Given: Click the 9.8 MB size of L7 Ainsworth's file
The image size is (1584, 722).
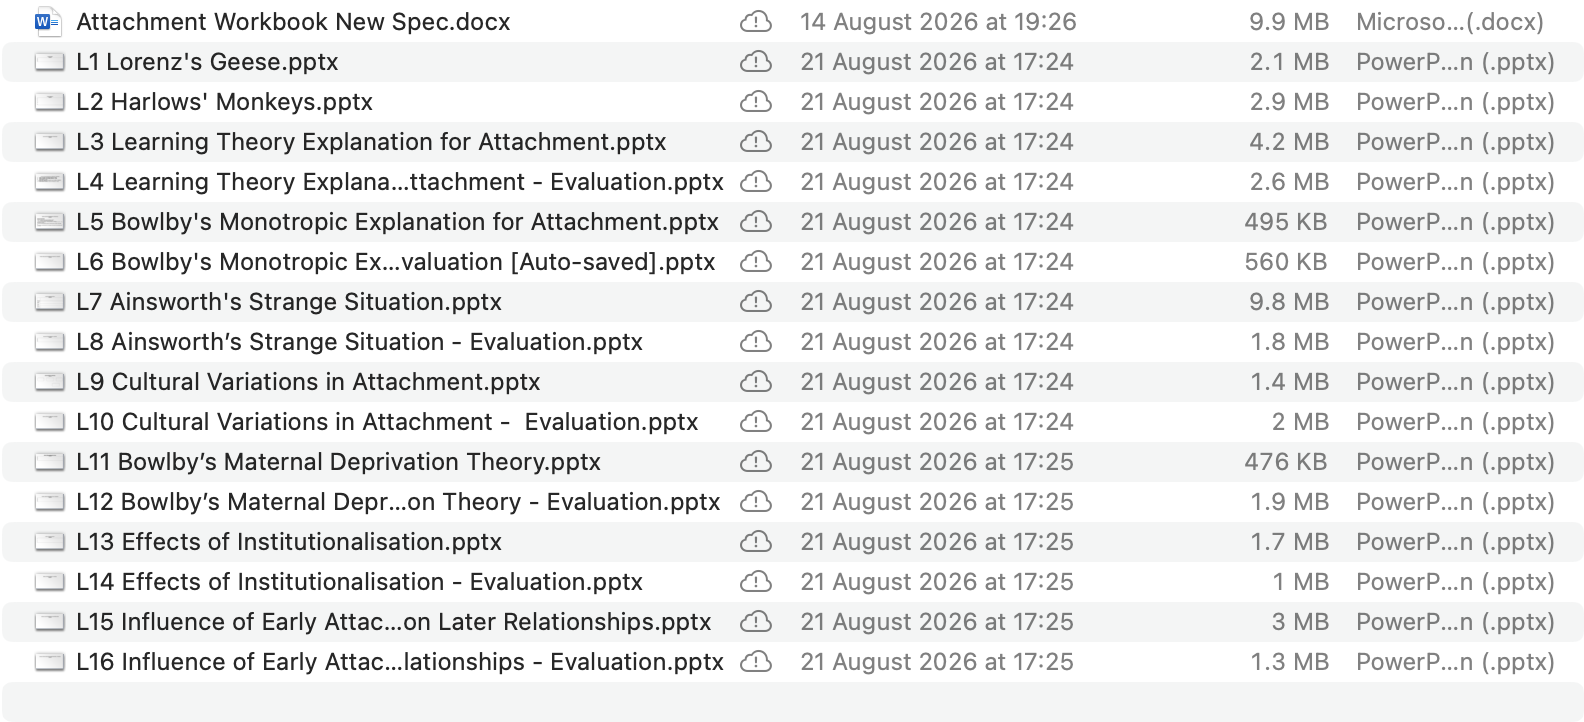Looking at the screenshot, I should tap(1289, 302).
